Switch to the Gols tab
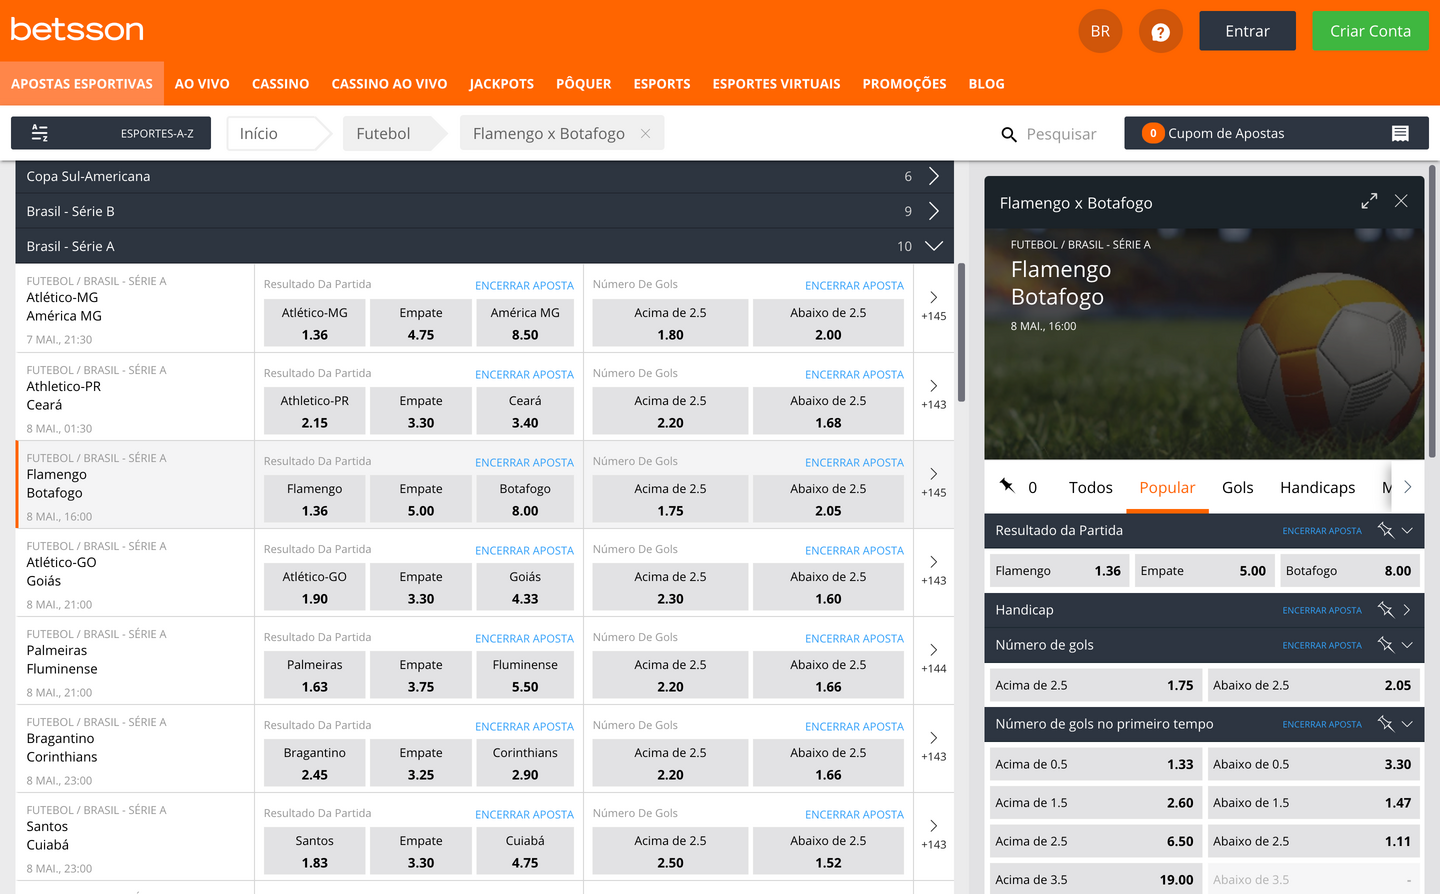This screenshot has height=894, width=1440. (x=1237, y=487)
